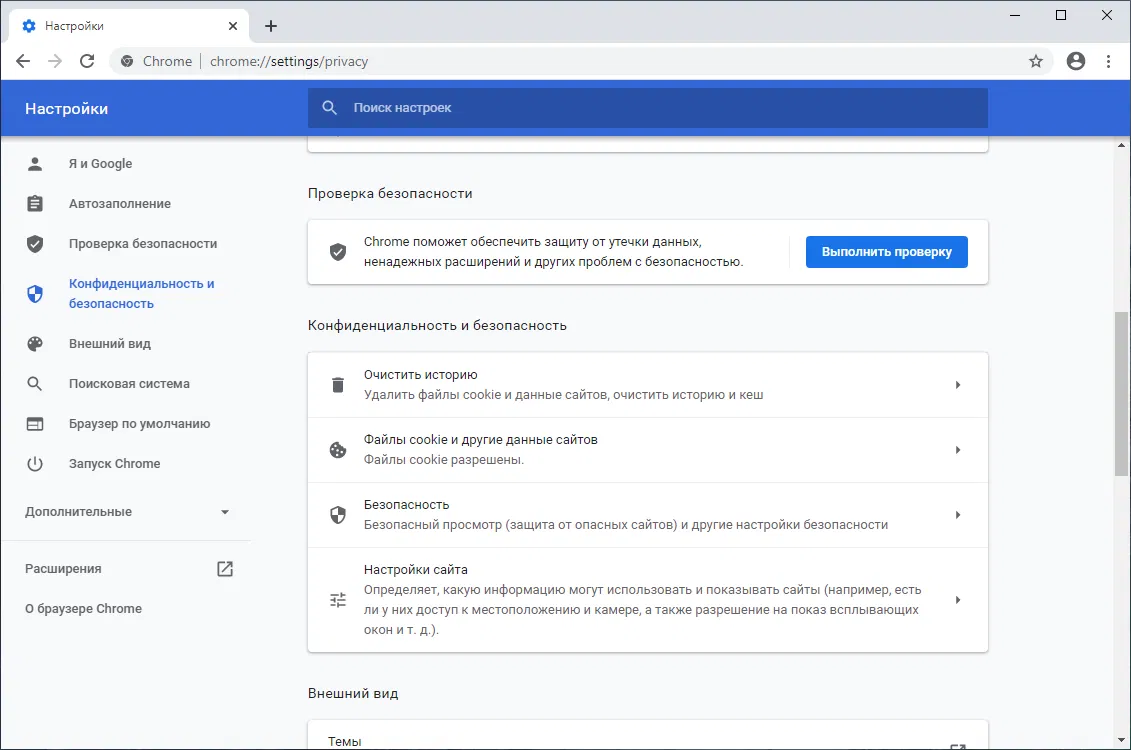
Task: Open Файлы cookie settings via its right arrow
Action: tap(958, 450)
